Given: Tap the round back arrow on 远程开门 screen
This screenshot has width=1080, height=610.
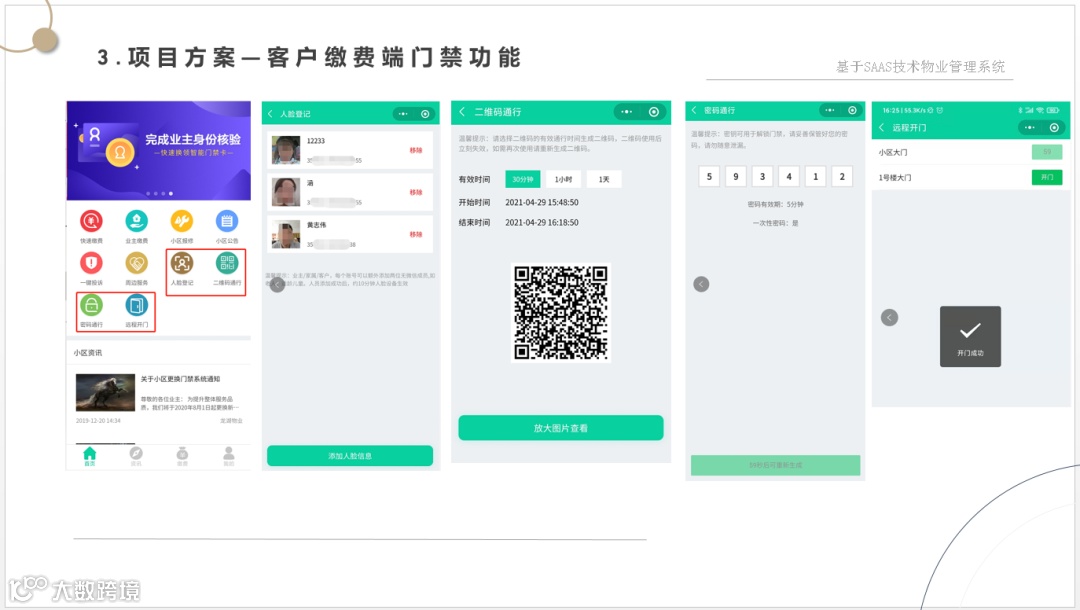Looking at the screenshot, I should coord(889,317).
